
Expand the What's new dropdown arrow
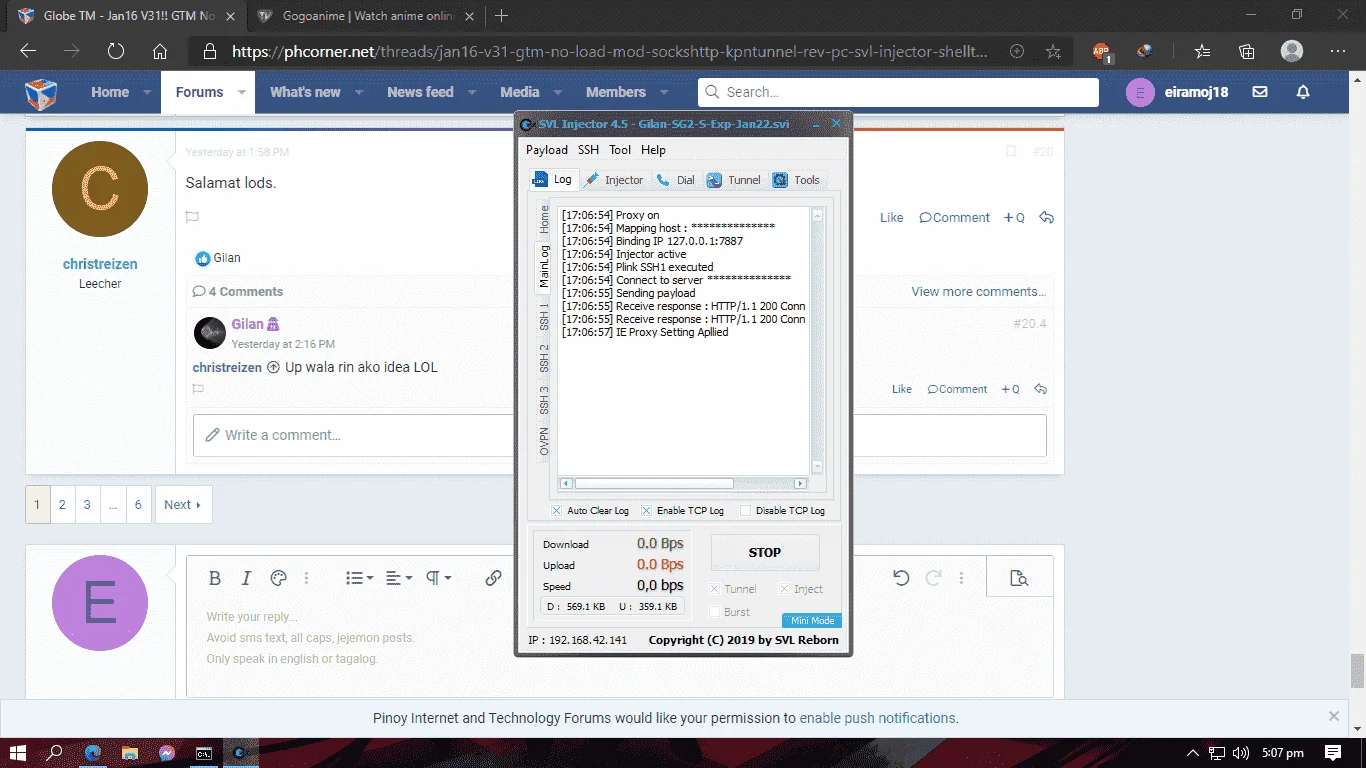[x=358, y=92]
